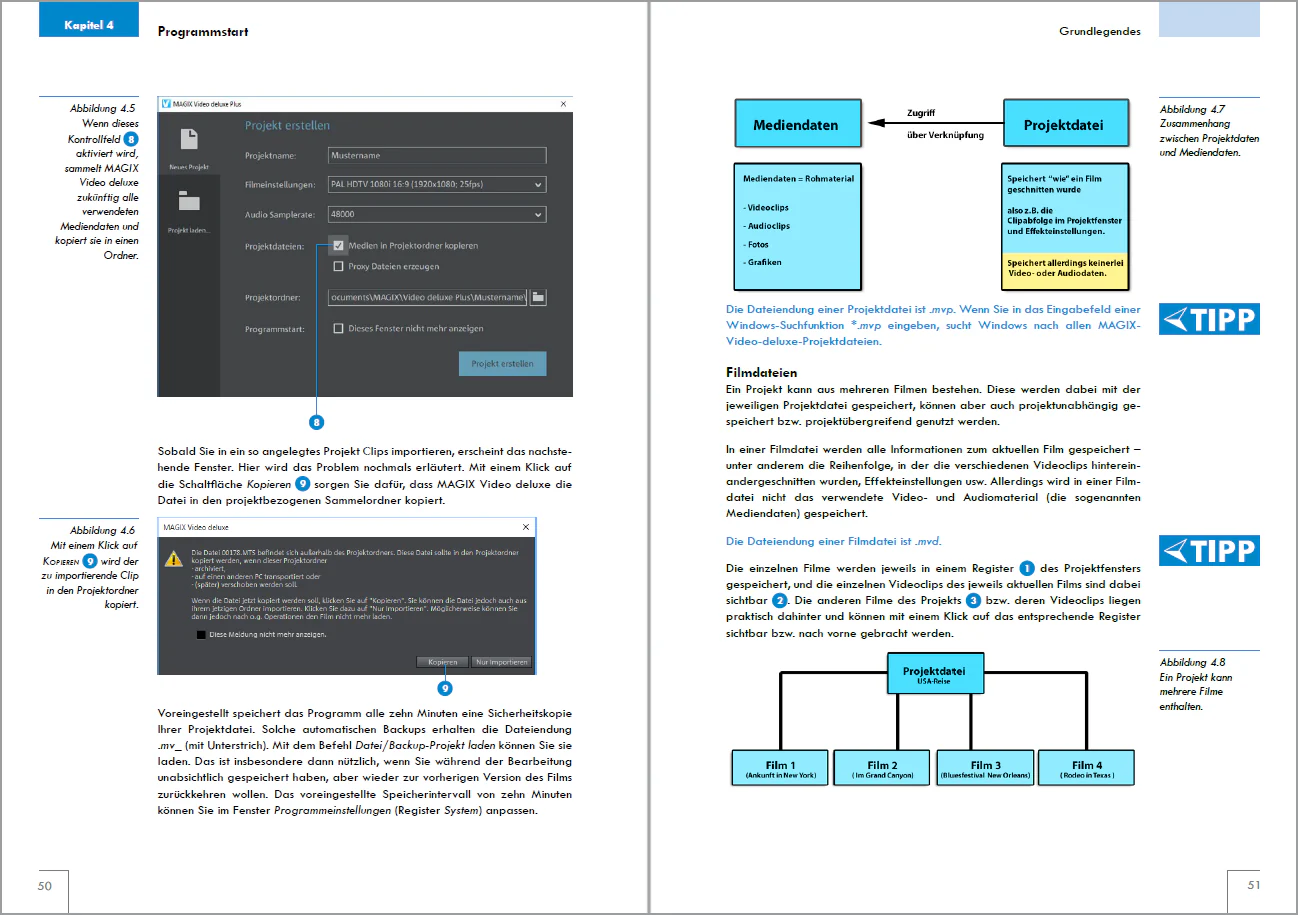Click the Kopieren button
This screenshot has width=1298, height=915.
click(x=443, y=662)
